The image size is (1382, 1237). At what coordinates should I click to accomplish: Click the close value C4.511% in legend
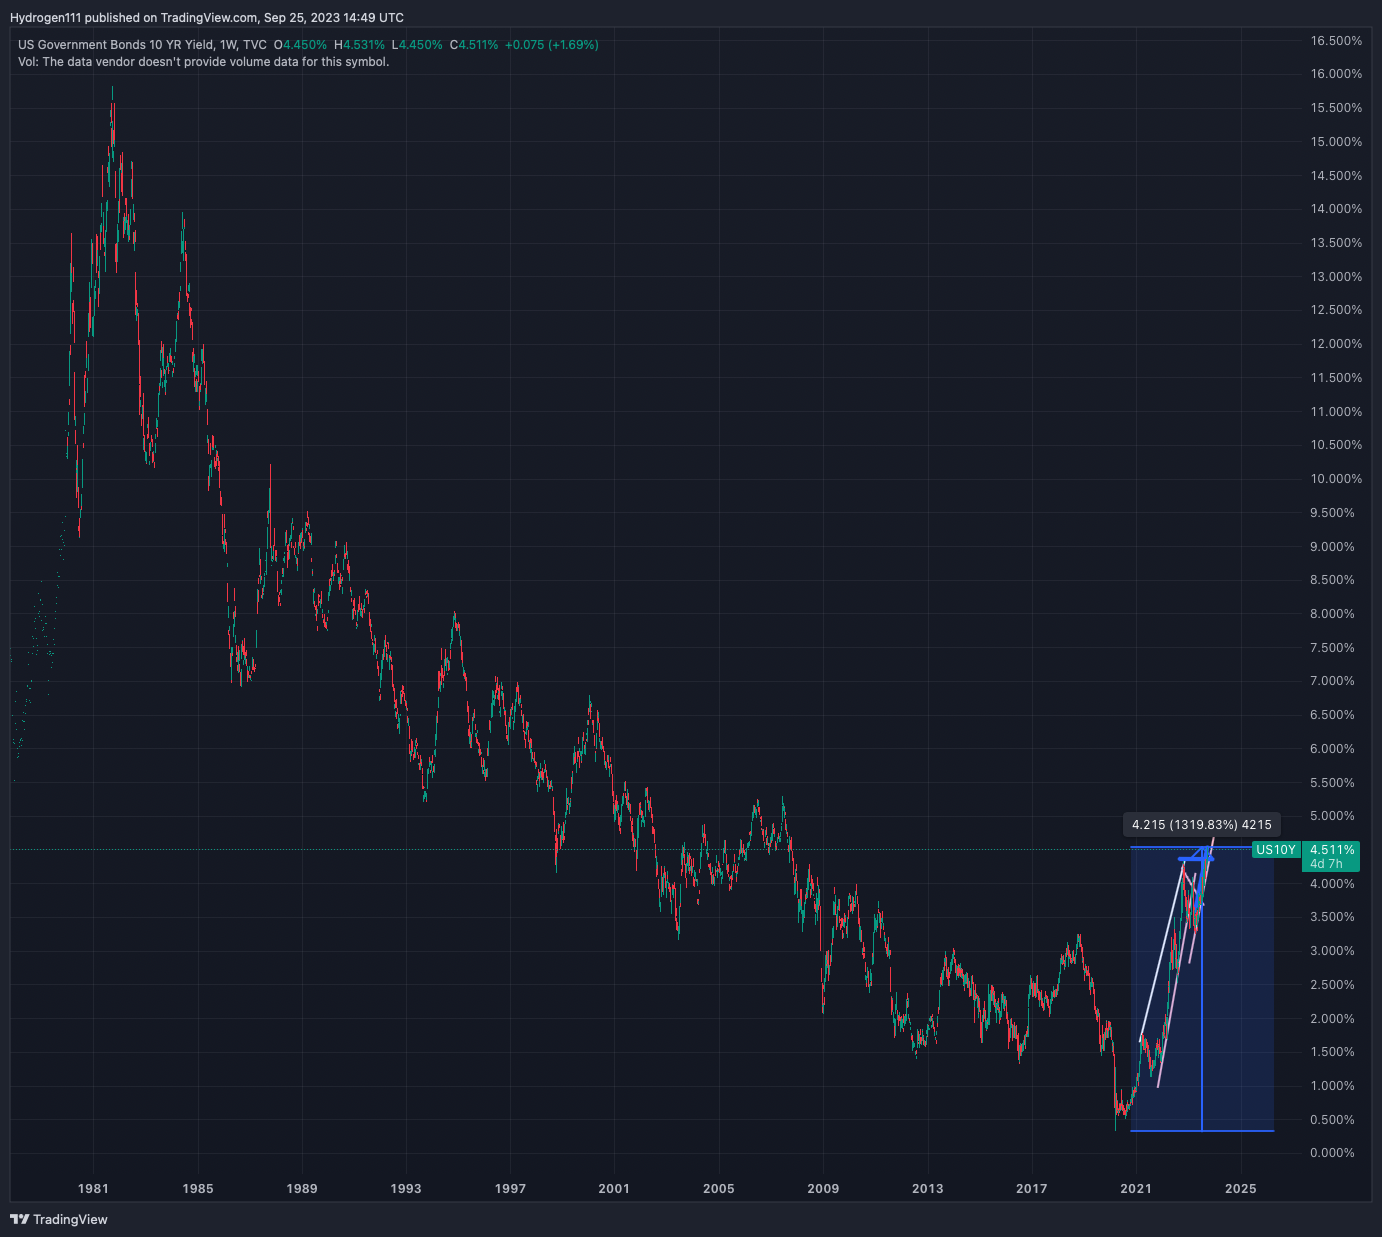click(474, 45)
